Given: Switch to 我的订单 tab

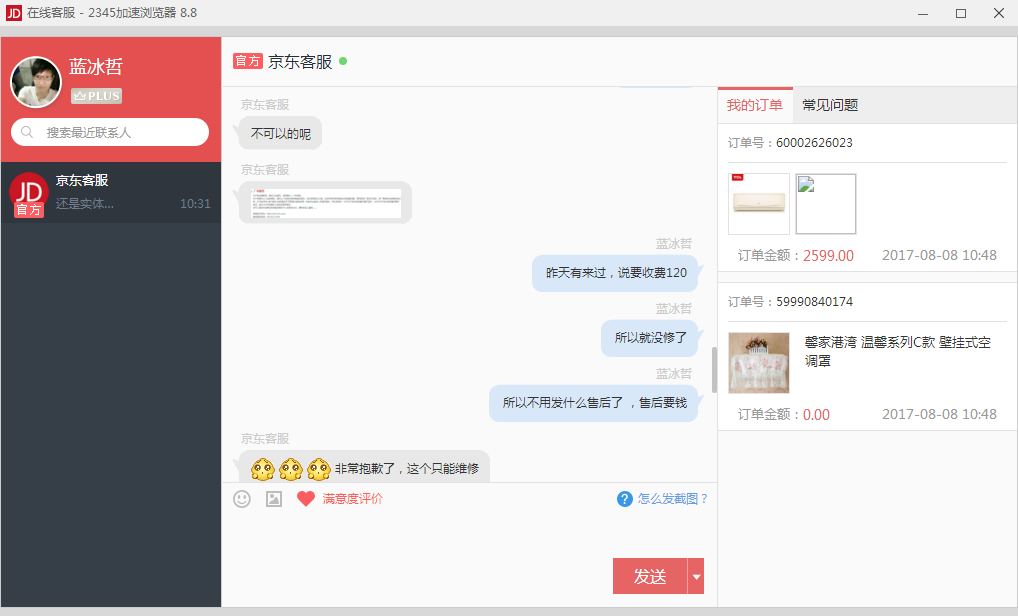Looking at the screenshot, I should (755, 105).
